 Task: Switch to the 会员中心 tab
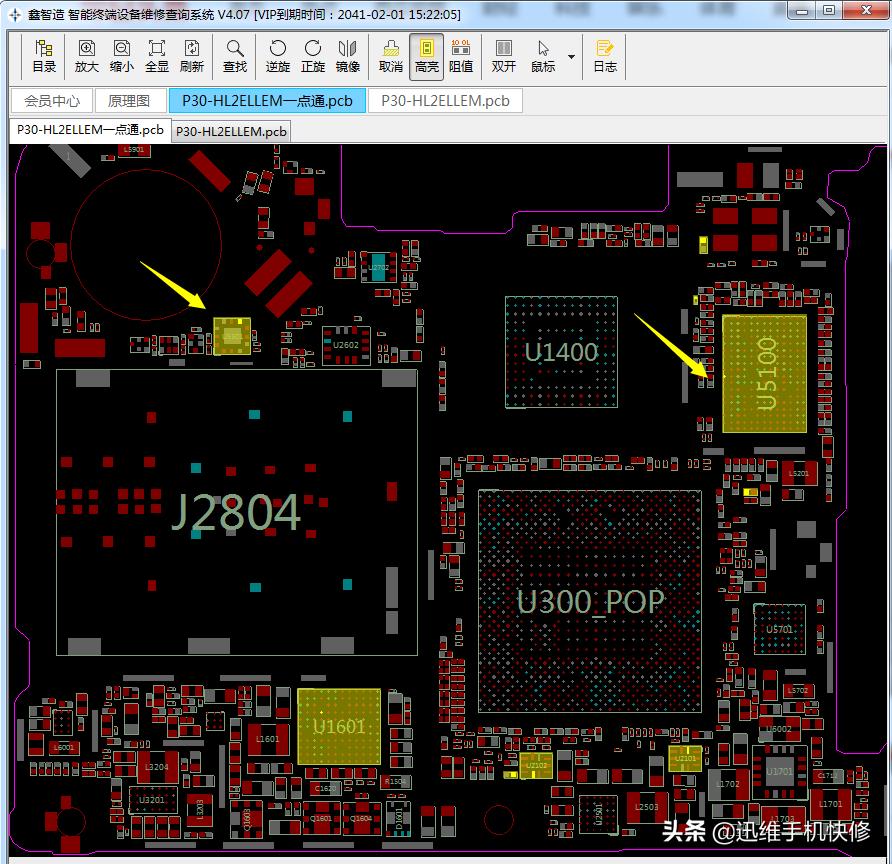(52, 101)
